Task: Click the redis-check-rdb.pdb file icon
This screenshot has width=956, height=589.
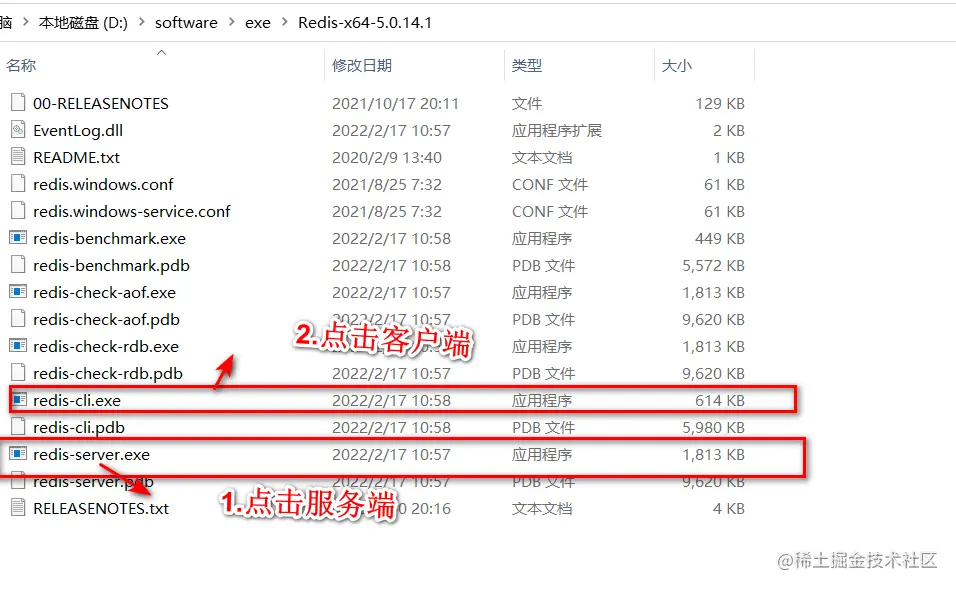Action: pos(18,373)
